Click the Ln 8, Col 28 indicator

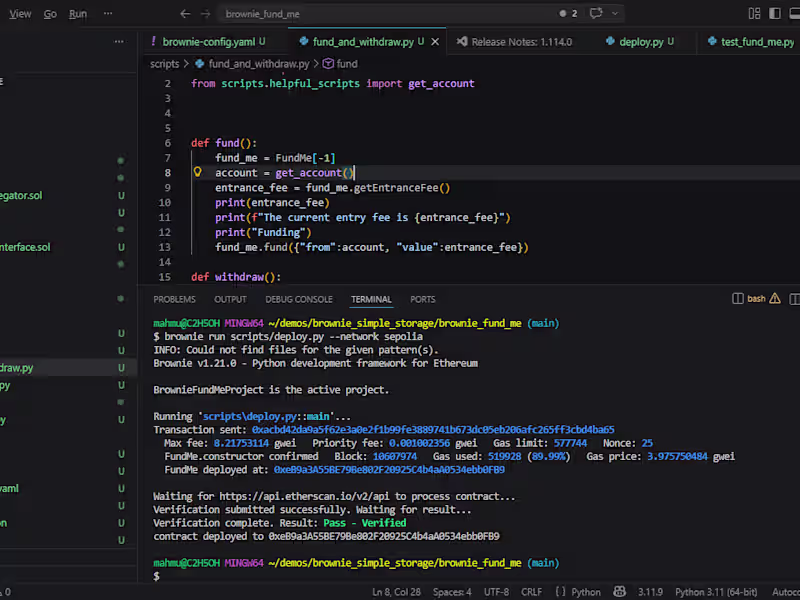[x=396, y=592]
